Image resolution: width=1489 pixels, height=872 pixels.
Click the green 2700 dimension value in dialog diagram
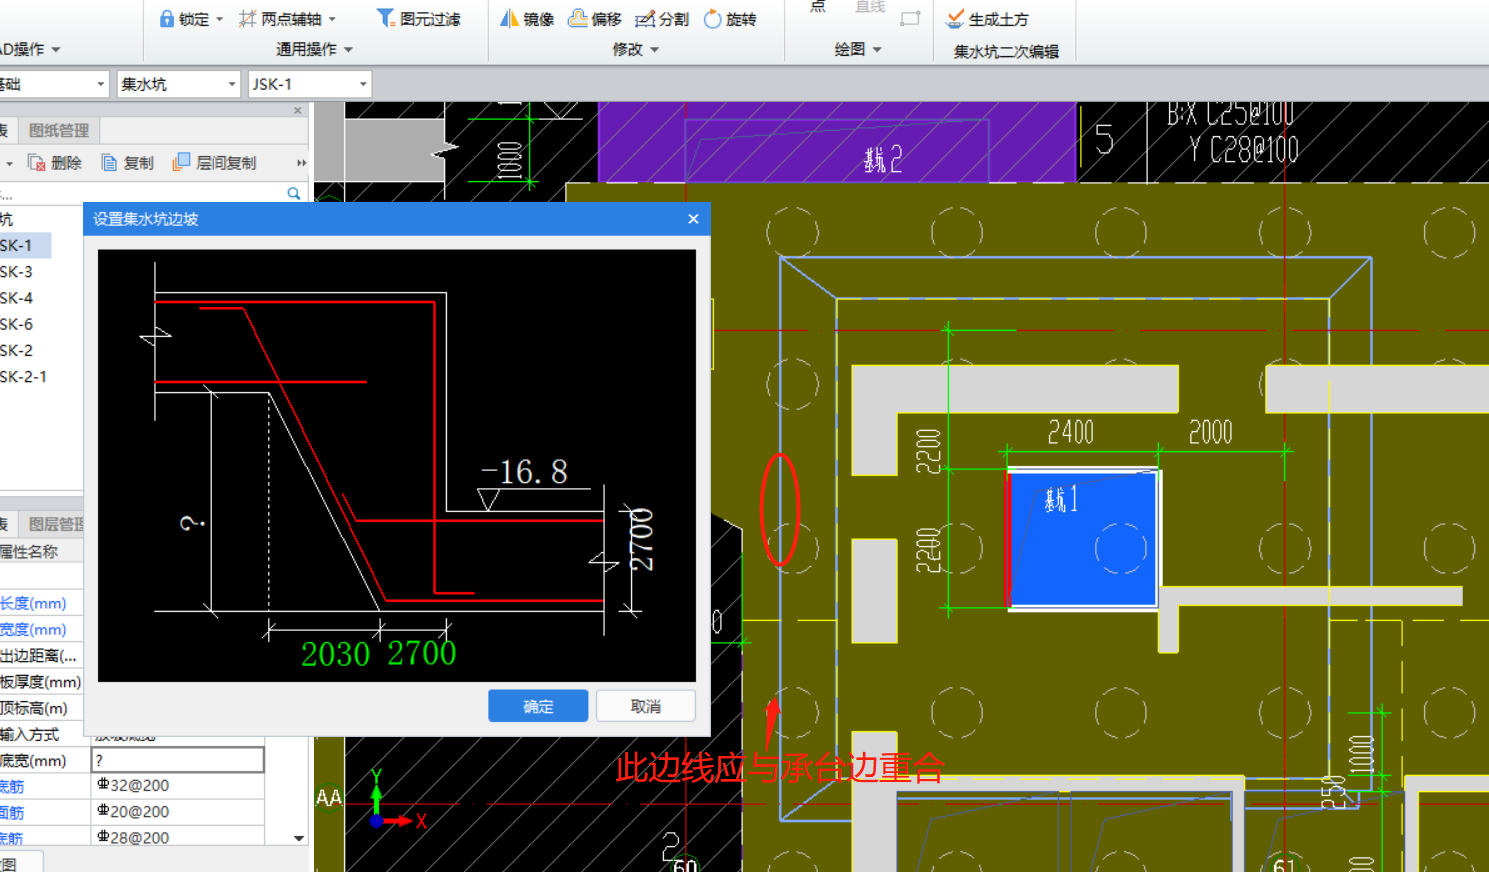click(x=421, y=653)
